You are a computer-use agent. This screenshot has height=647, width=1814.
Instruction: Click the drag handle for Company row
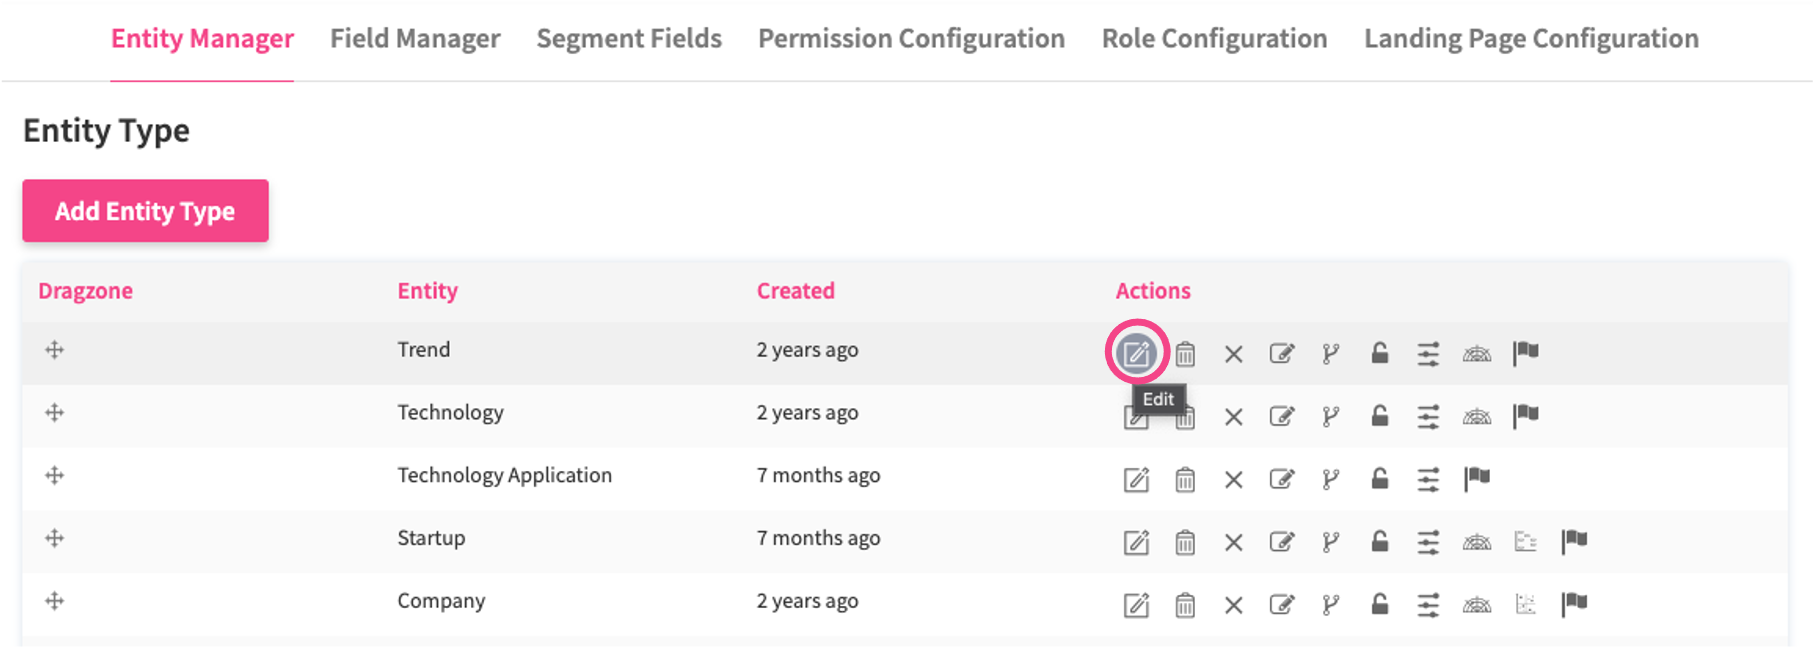[55, 601]
